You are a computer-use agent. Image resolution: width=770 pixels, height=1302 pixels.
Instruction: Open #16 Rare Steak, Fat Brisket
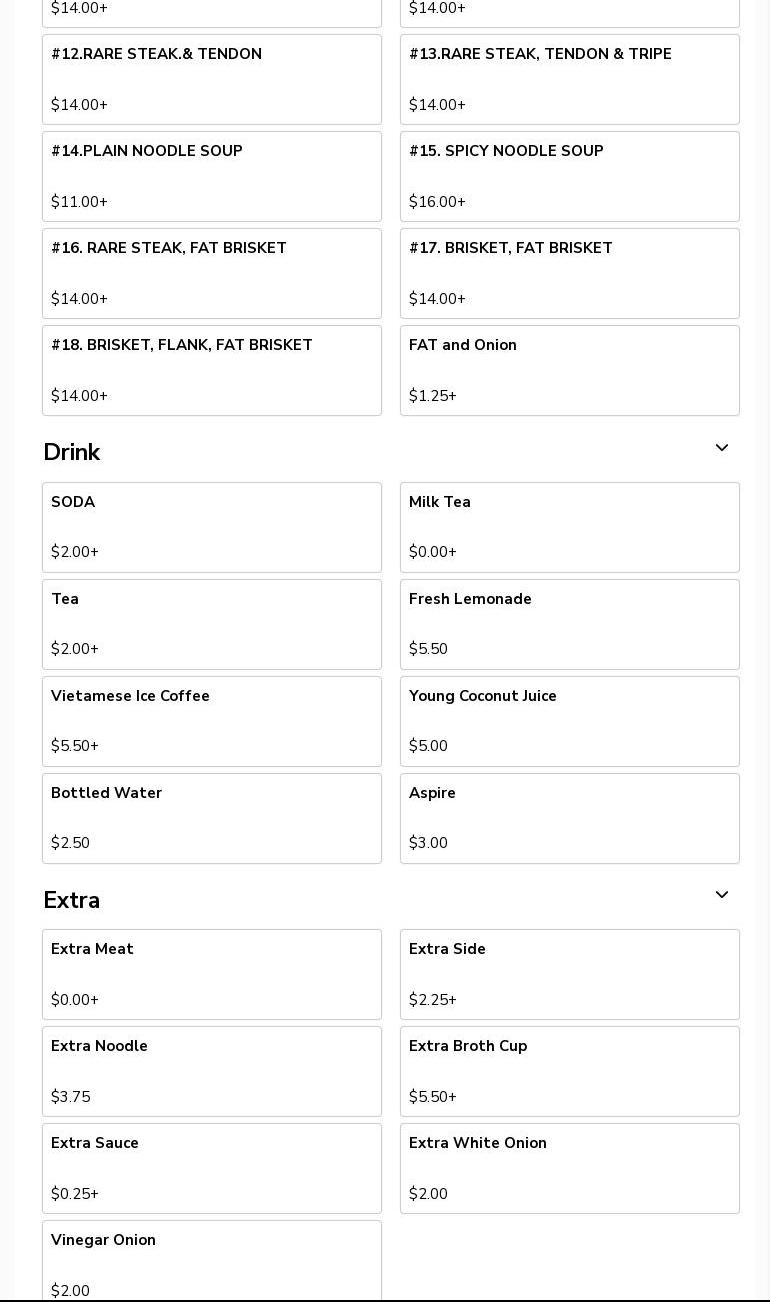tap(212, 273)
